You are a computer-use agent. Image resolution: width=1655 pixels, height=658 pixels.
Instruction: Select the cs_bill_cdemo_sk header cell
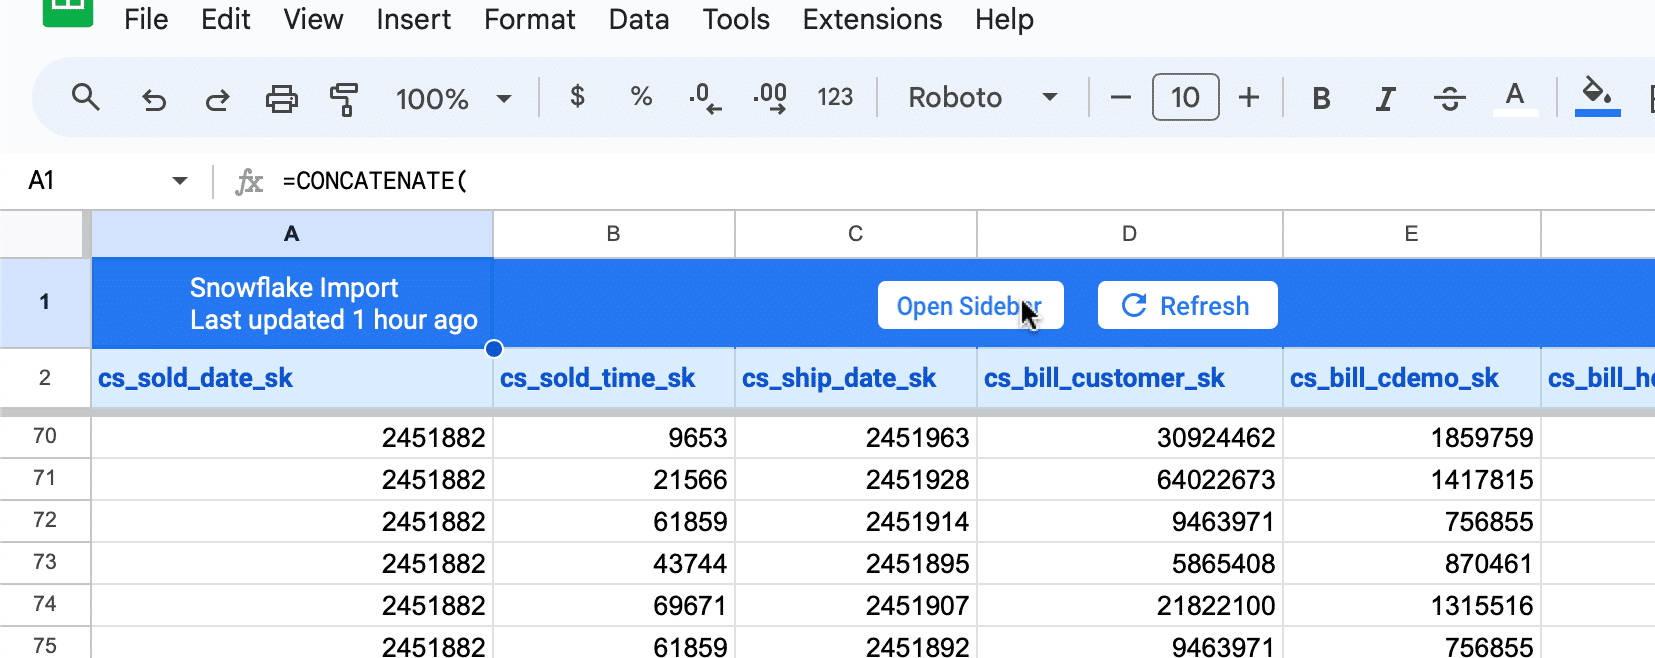click(x=1412, y=378)
